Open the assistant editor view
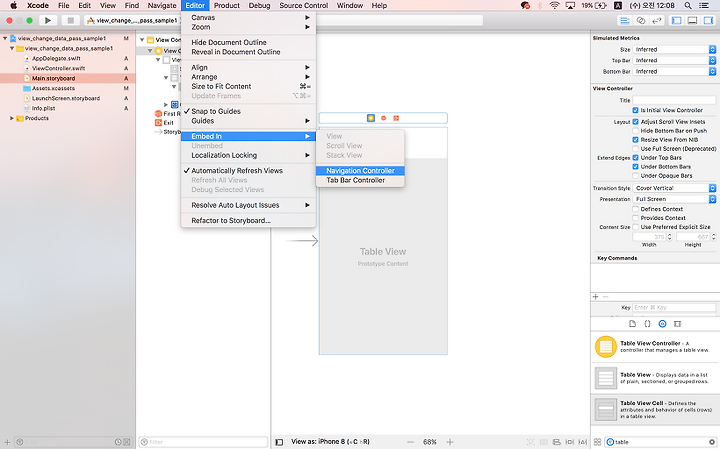720x449 pixels. pos(641,20)
